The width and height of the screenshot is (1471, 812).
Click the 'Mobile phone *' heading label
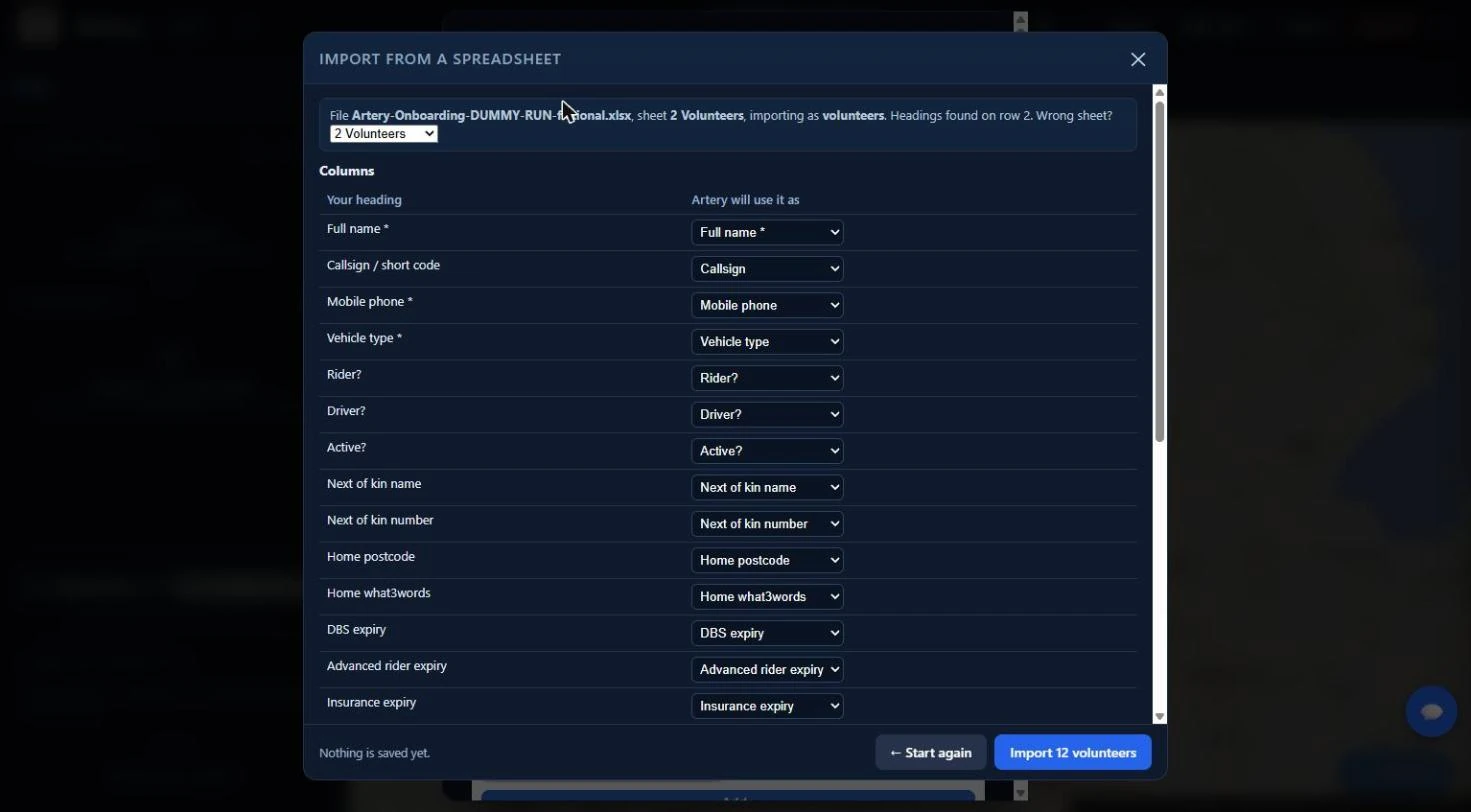pos(370,302)
